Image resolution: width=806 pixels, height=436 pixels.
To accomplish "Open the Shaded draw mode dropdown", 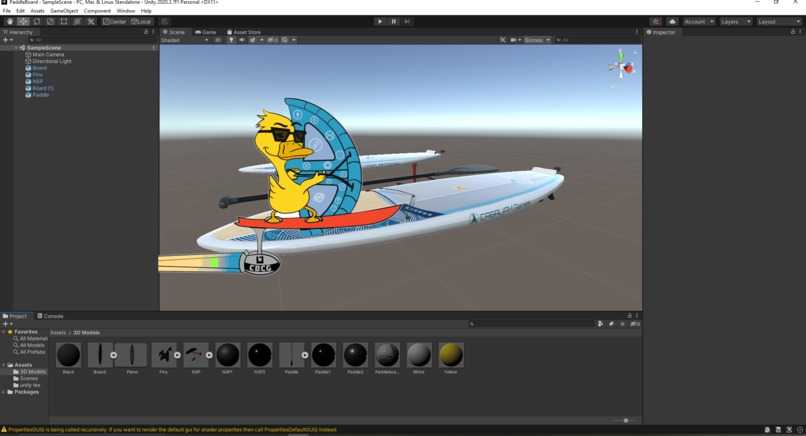I will pos(185,40).
